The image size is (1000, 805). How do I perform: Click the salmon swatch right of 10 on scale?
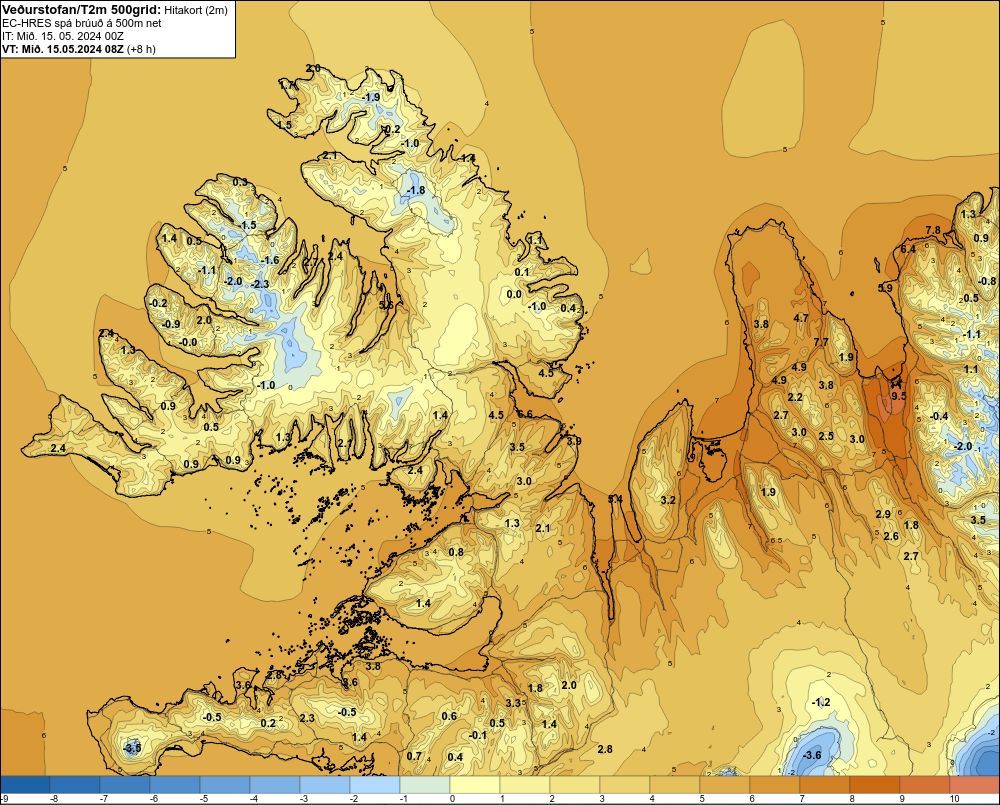tap(974, 784)
